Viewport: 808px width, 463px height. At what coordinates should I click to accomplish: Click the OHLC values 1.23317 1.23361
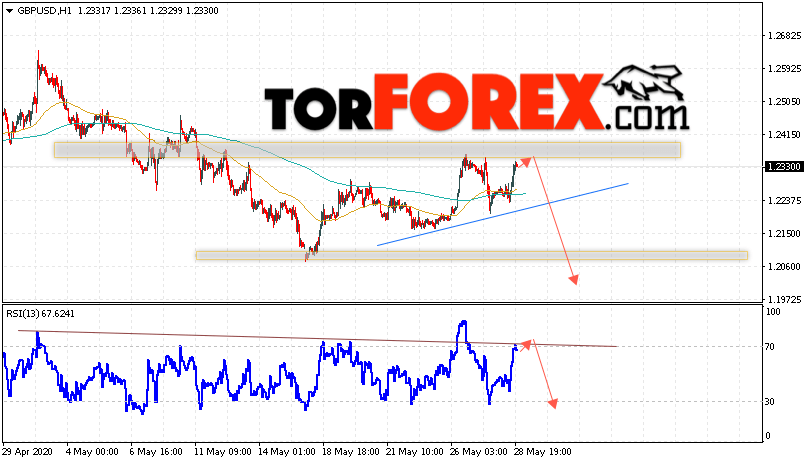pyautogui.click(x=112, y=11)
